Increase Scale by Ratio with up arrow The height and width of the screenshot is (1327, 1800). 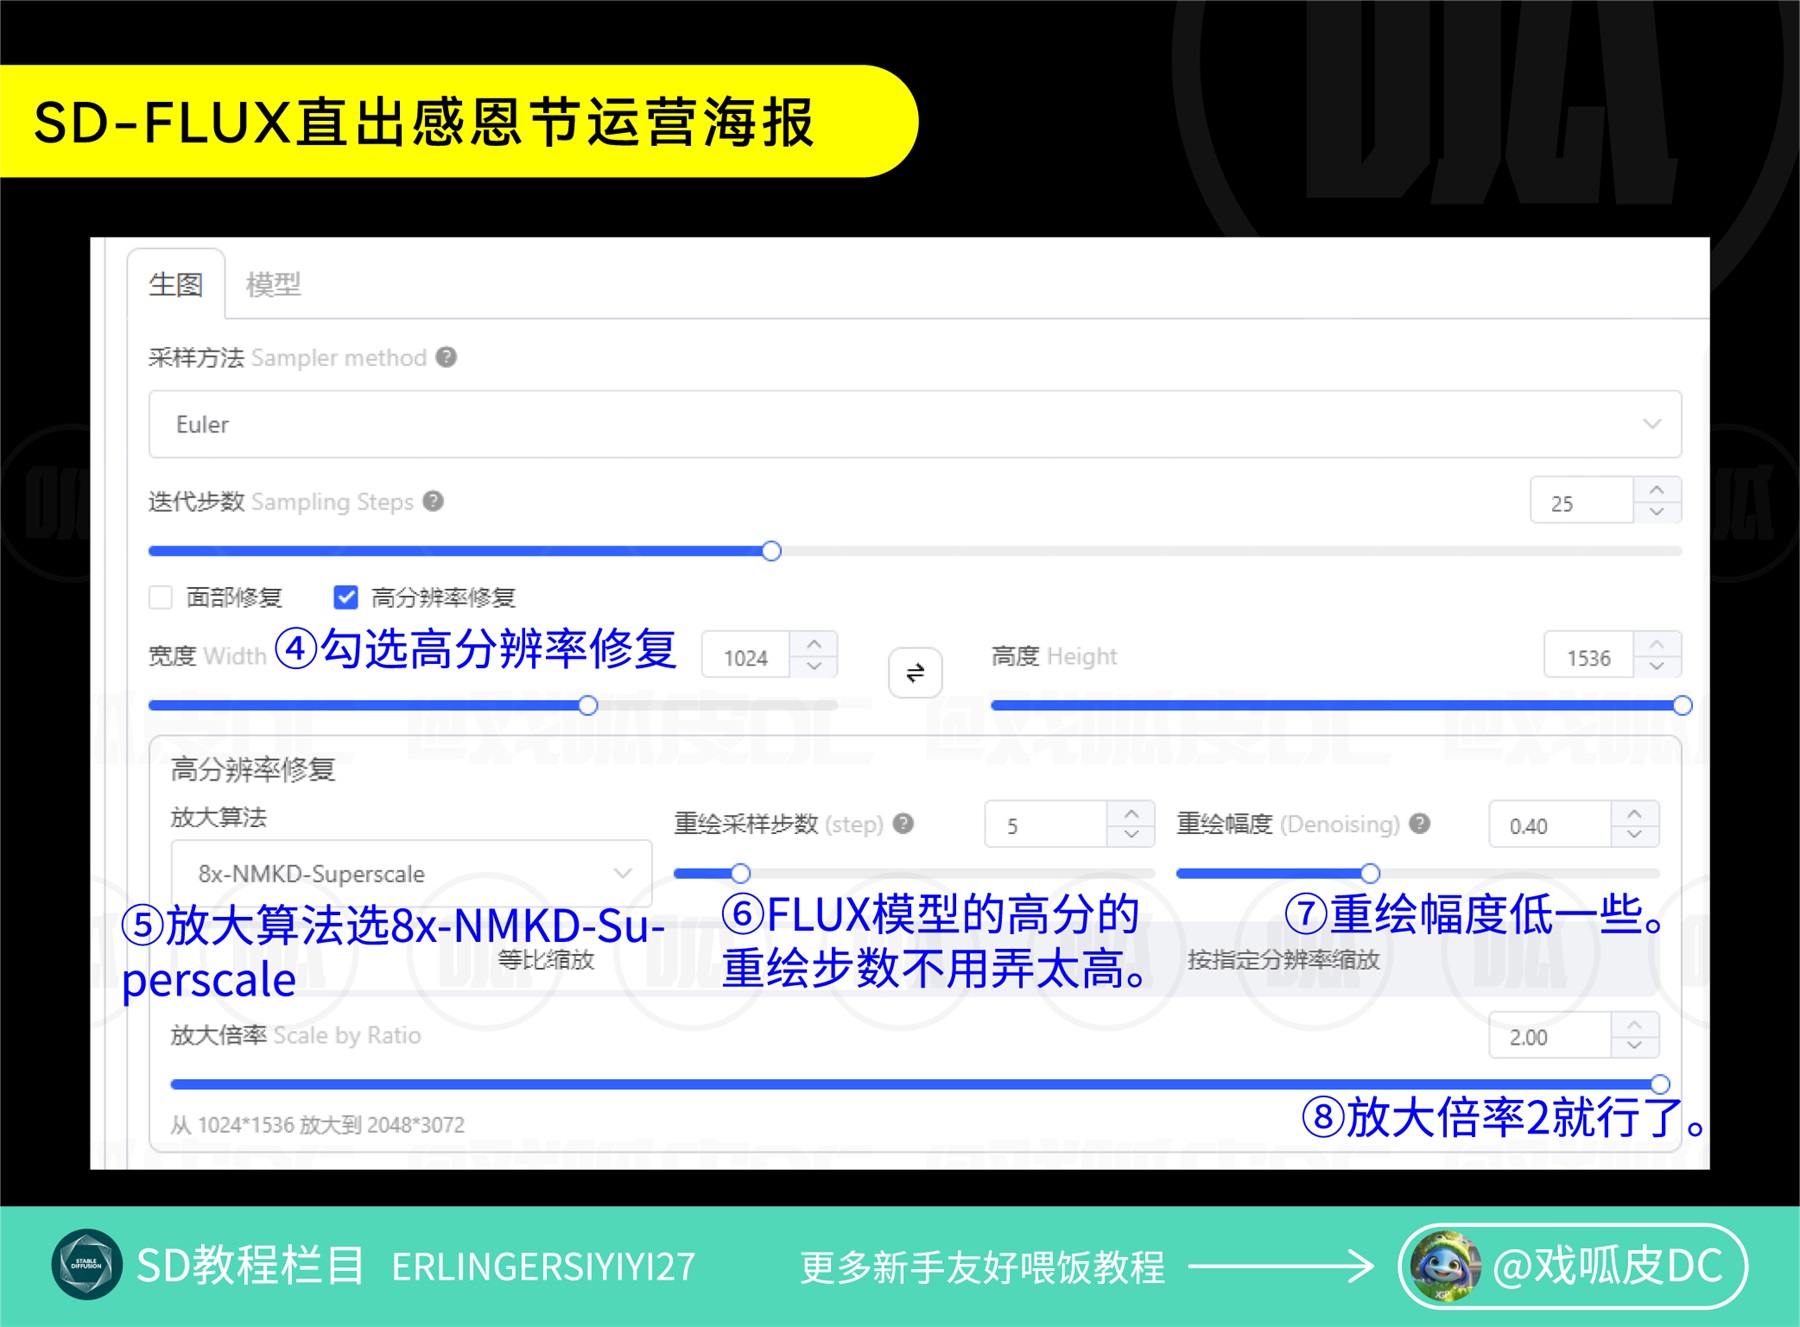pos(1634,1025)
